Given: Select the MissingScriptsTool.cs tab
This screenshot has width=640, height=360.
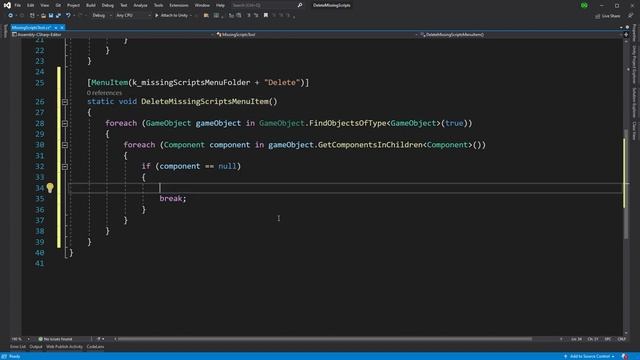Looking at the screenshot, I should coord(31,27).
